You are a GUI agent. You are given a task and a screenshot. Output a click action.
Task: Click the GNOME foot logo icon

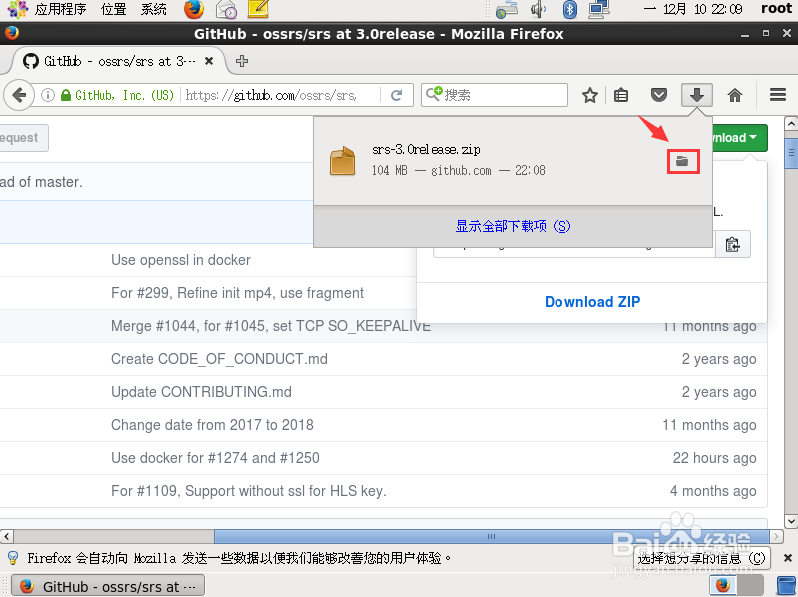coord(17,9)
